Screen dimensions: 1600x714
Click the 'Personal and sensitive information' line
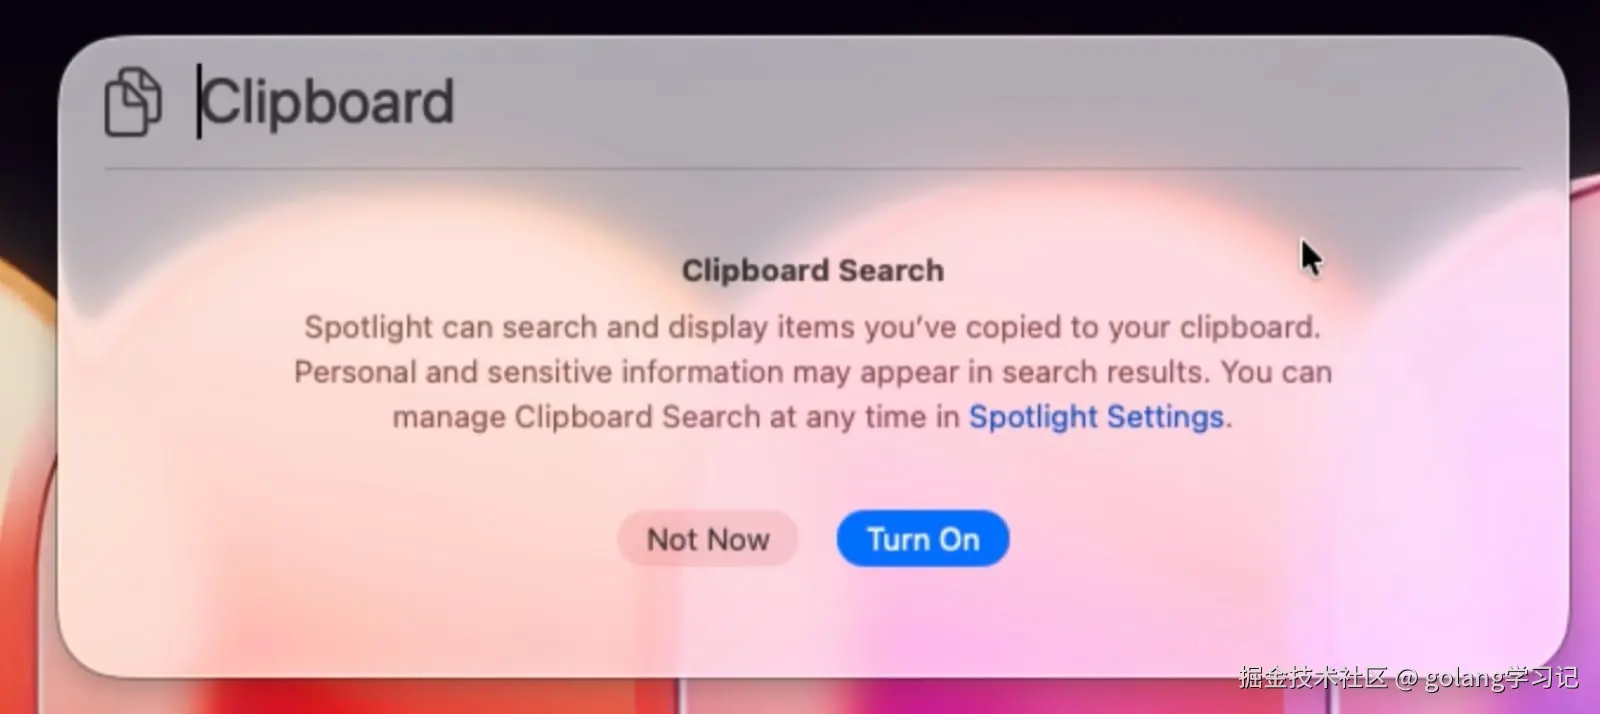[812, 372]
